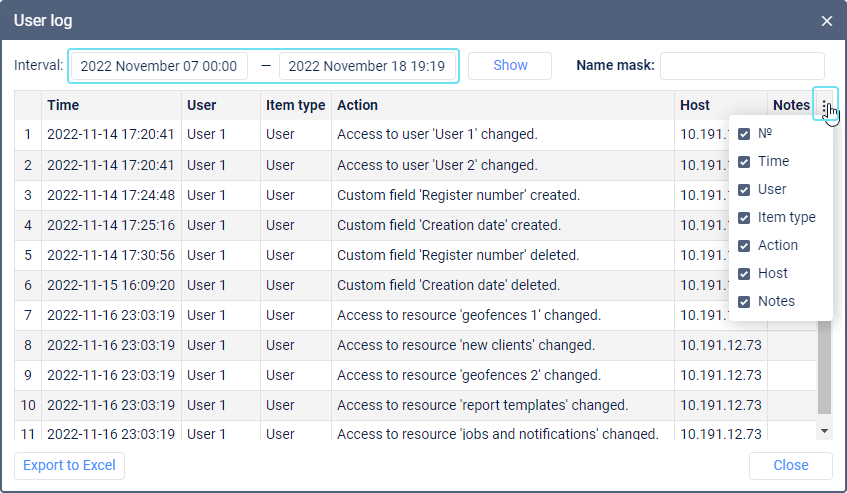
Task: Open the interval start date field
Action: pyautogui.click(x=159, y=66)
